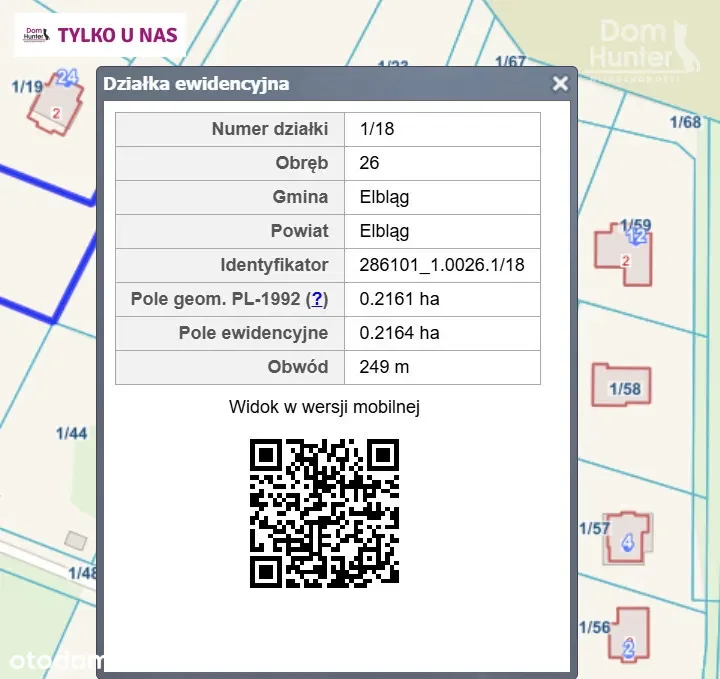Click the building outline labeled 1/58
The image size is (720, 679).
622,385
